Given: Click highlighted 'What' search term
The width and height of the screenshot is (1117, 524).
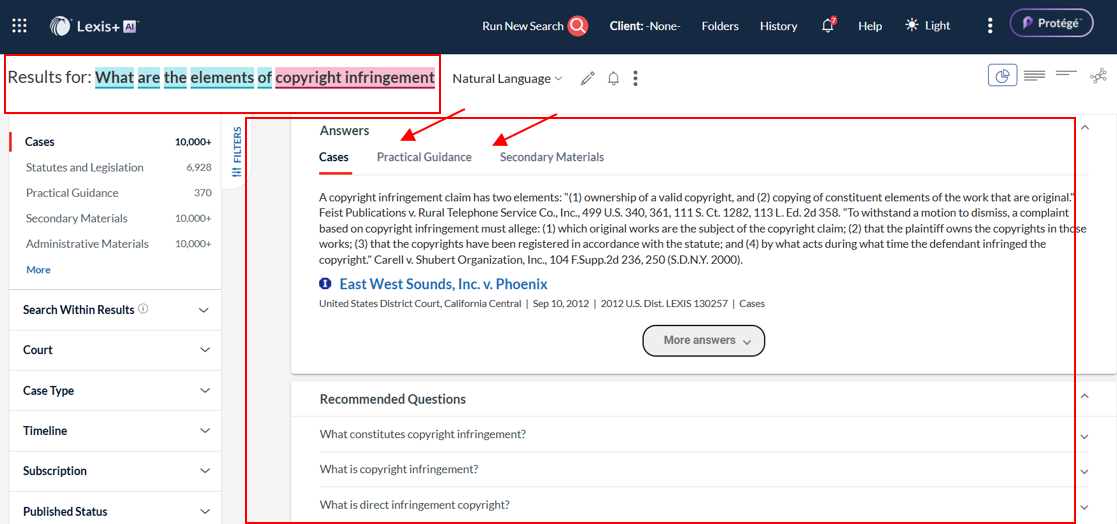Looking at the screenshot, I should pyautogui.click(x=114, y=77).
